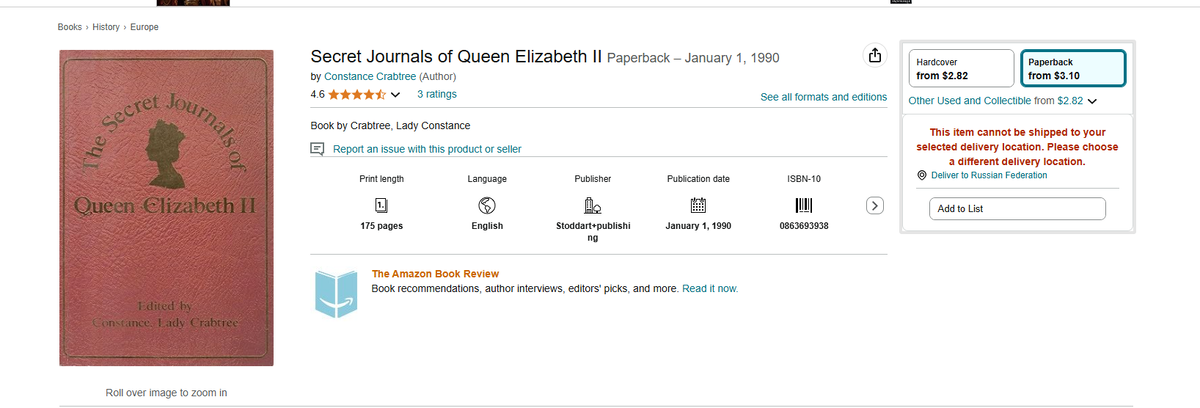
Task: Click the print length page icon
Action: point(381,205)
